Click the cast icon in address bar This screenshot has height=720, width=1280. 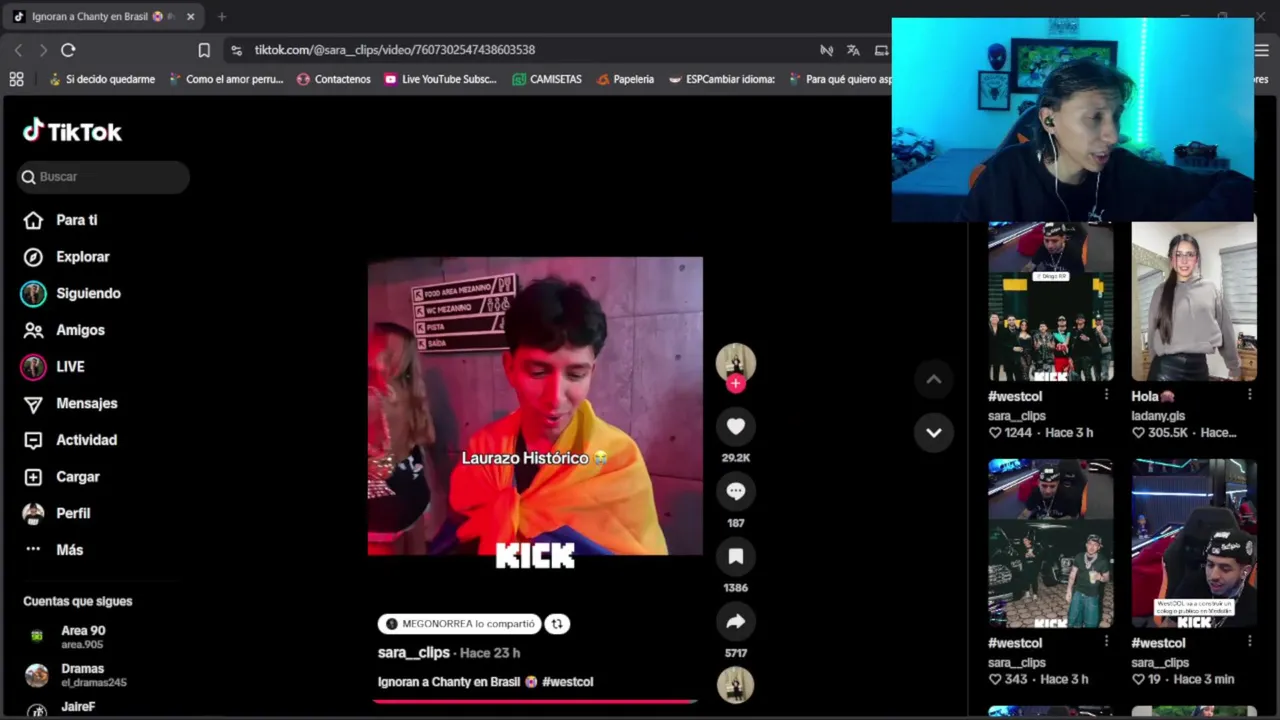881,50
